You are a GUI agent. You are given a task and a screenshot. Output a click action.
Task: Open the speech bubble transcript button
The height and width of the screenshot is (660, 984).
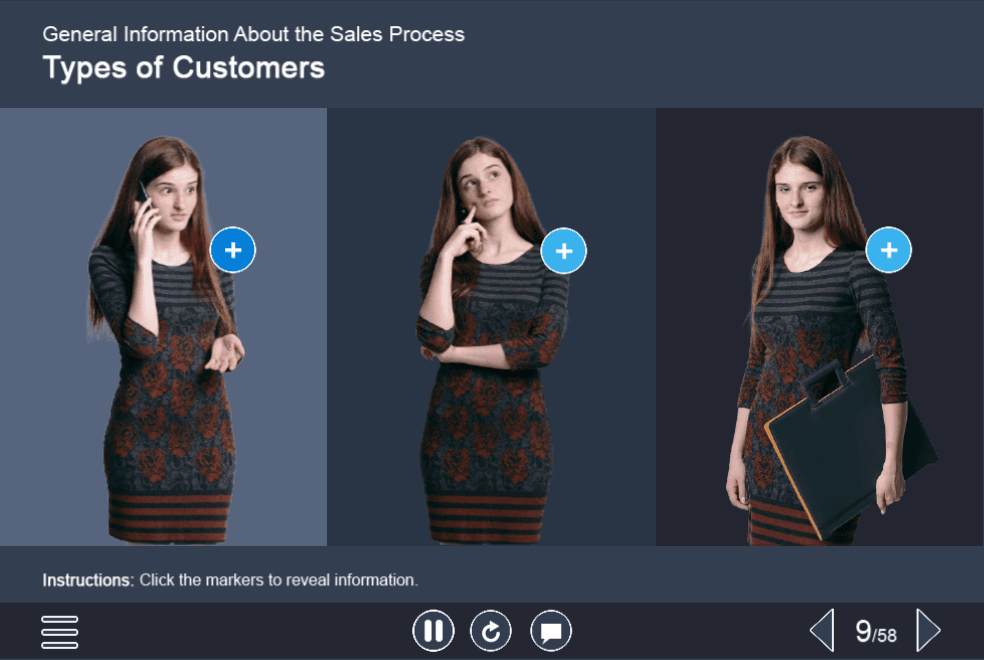(x=551, y=631)
